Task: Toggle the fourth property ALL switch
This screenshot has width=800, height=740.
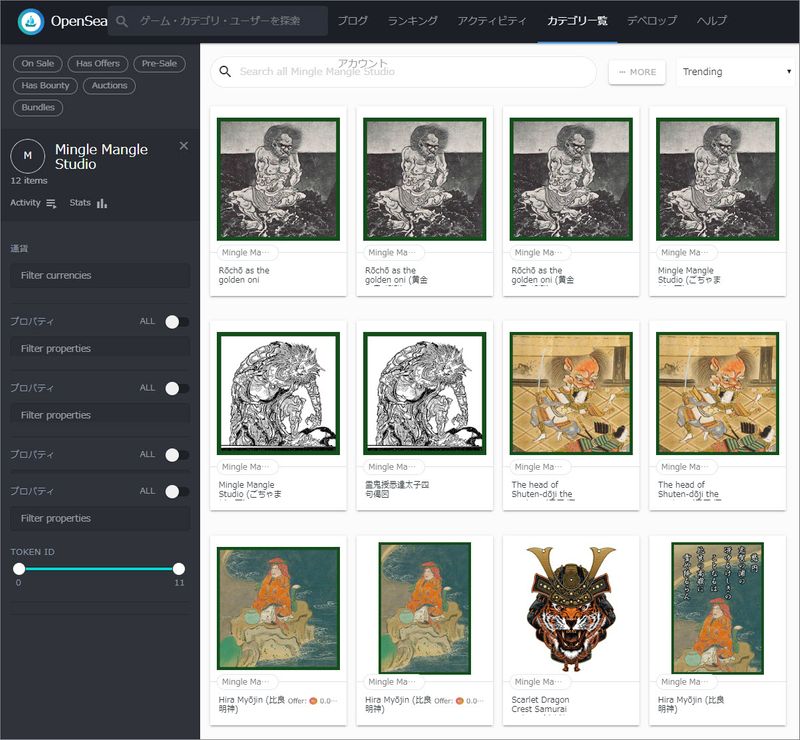Action: click(176, 491)
